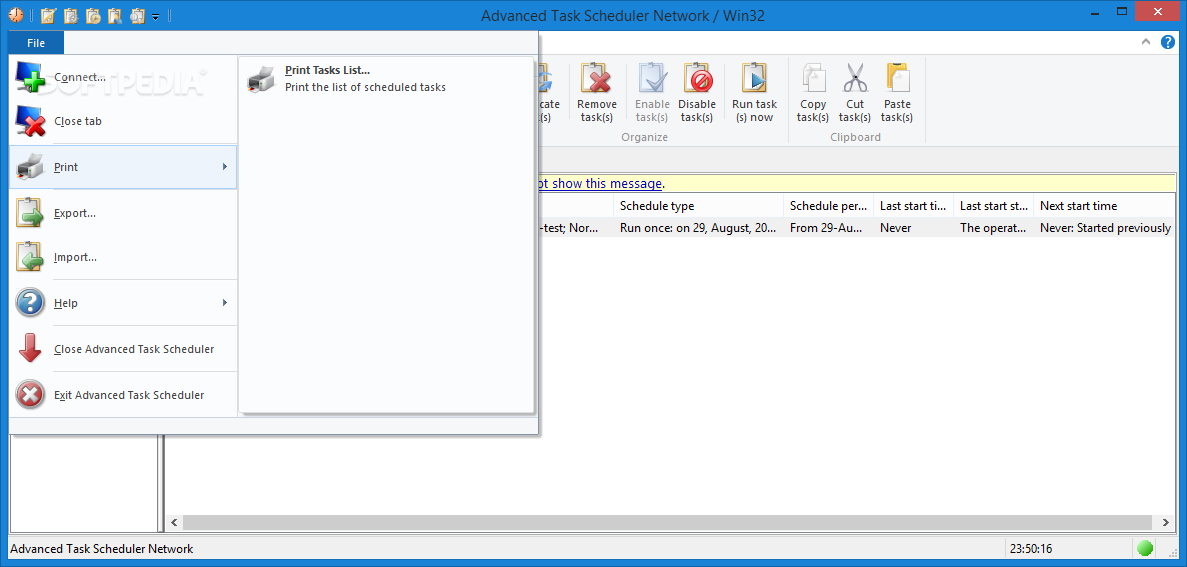Image resolution: width=1187 pixels, height=567 pixels.
Task: Select the 'From 29-Au...' cell
Action: point(828,227)
